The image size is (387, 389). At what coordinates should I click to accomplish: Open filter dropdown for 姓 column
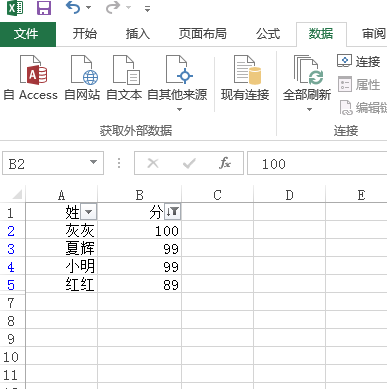coord(88,212)
